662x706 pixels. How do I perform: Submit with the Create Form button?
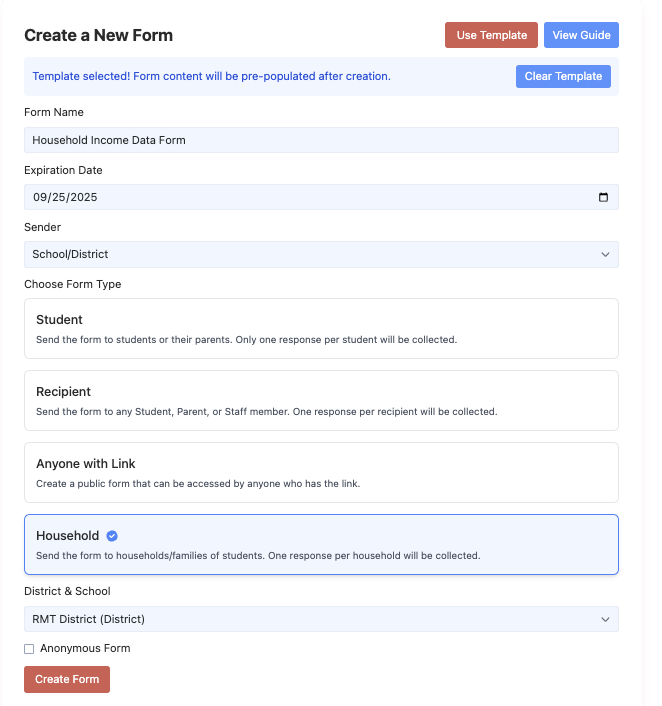(67, 679)
